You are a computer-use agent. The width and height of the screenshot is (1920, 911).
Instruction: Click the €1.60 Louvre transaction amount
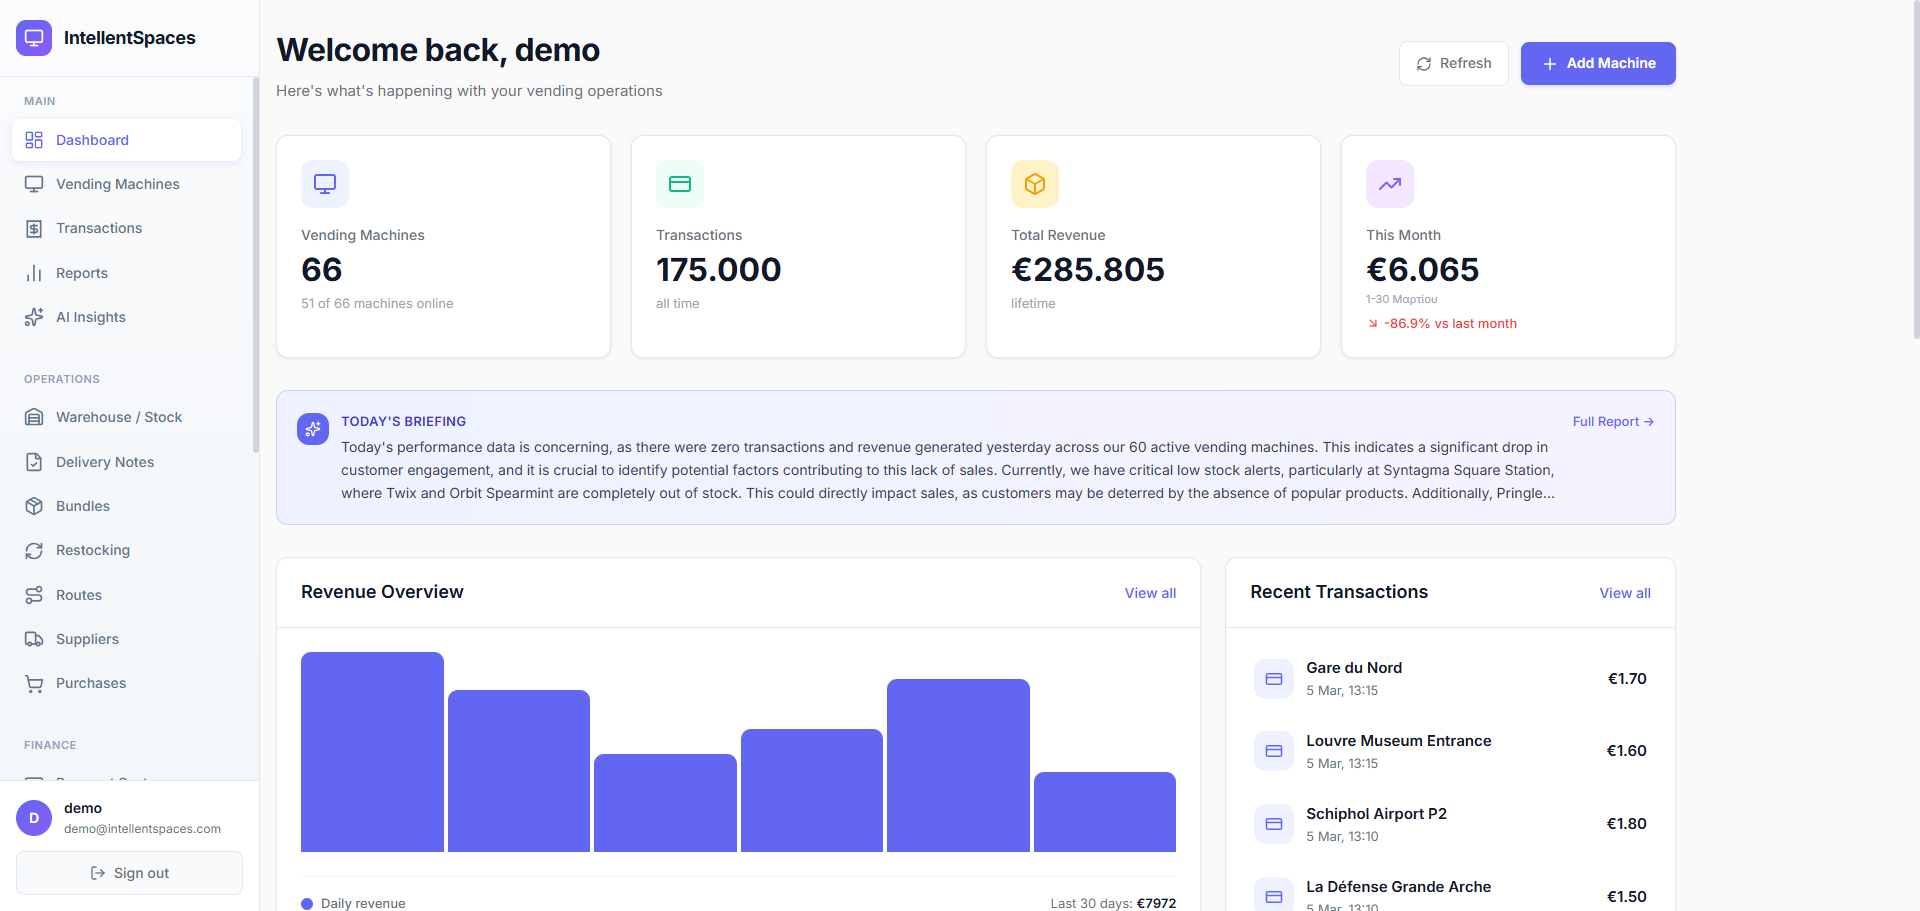tap(1626, 751)
